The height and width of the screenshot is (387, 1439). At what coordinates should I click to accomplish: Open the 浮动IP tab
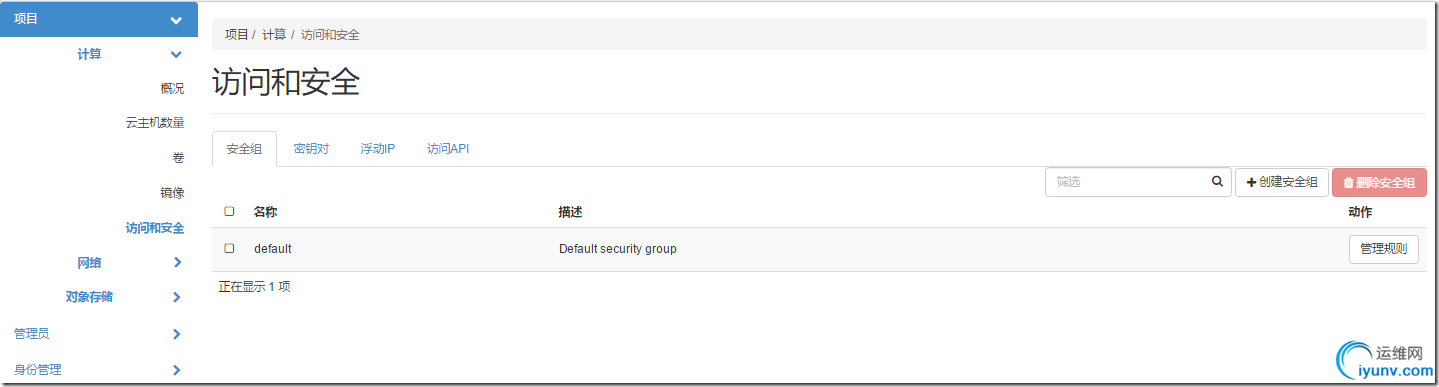[x=378, y=148]
